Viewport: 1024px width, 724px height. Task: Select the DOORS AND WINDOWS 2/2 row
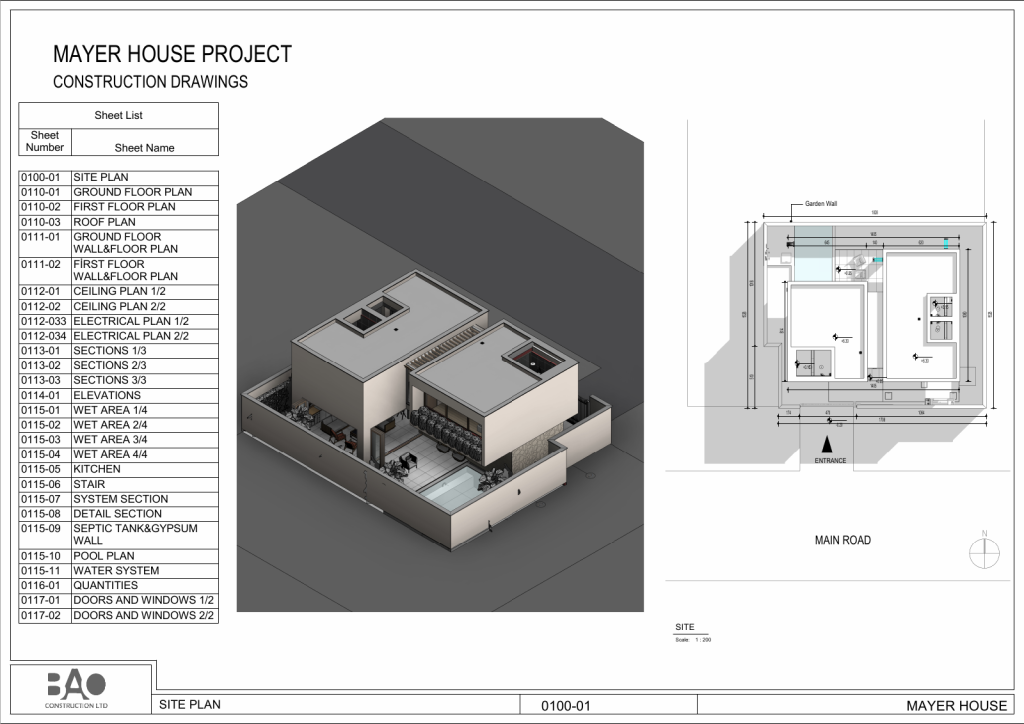(118, 616)
